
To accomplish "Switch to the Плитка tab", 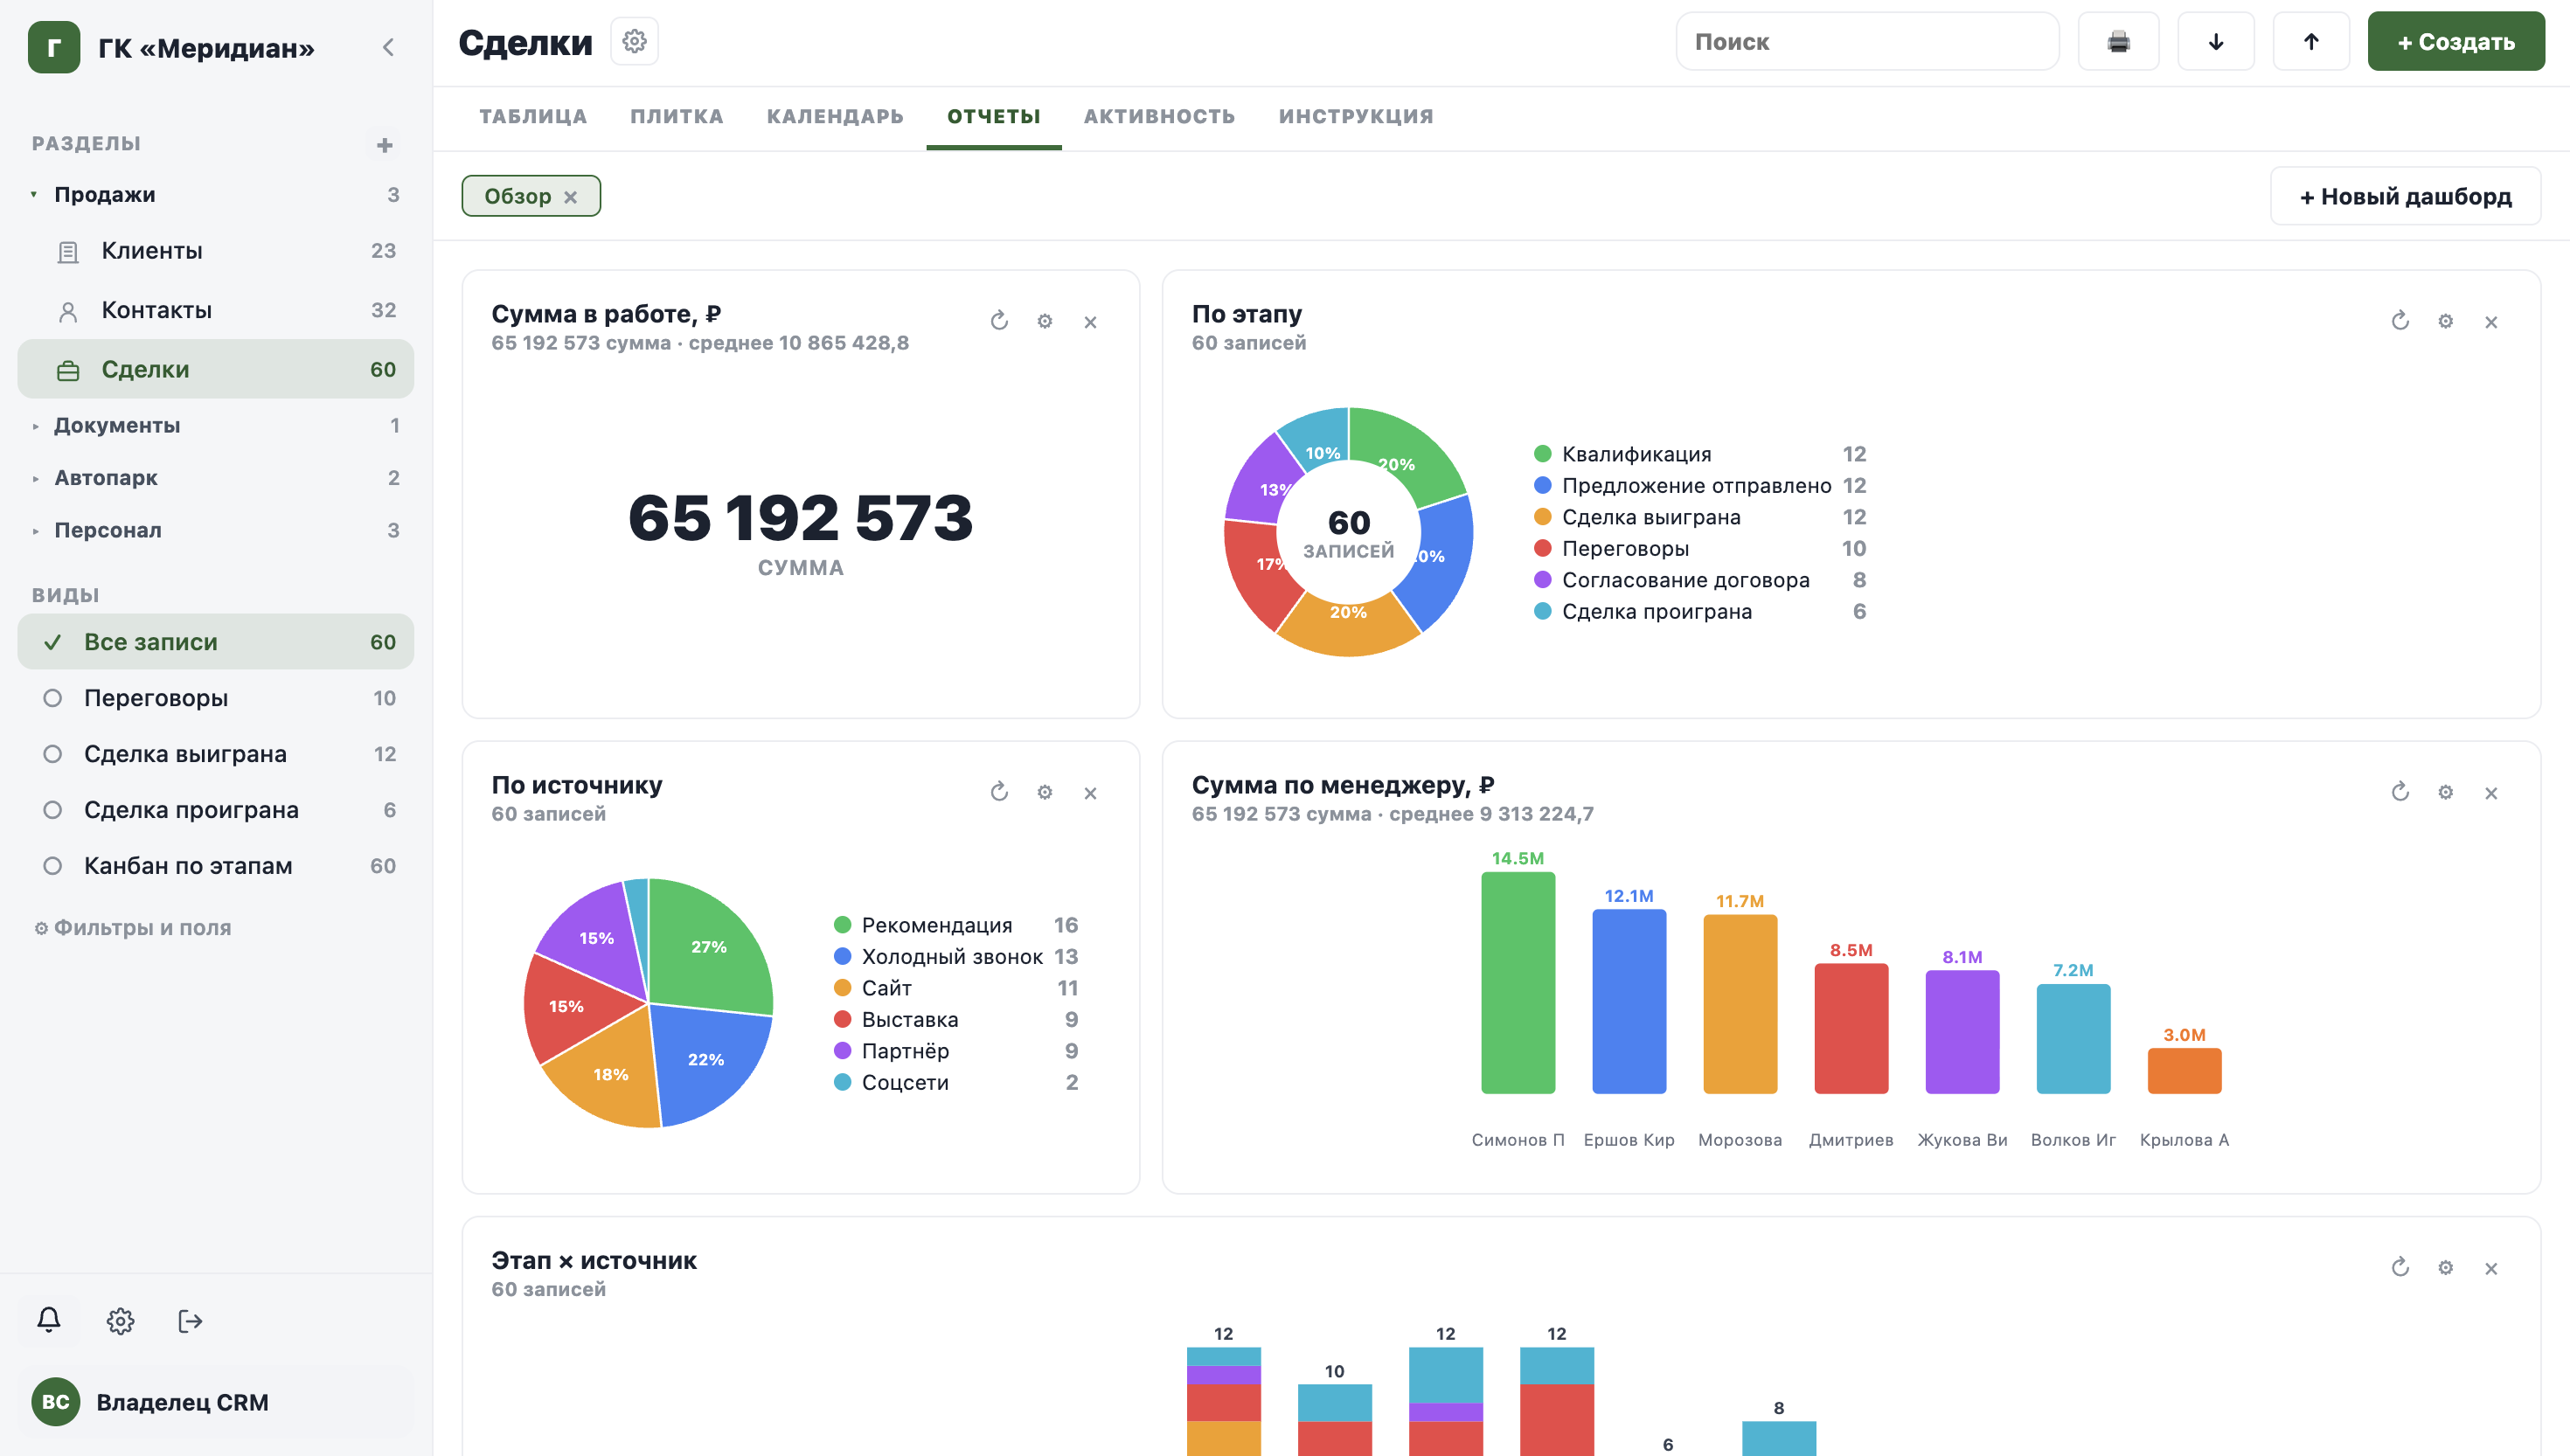I will coord(677,116).
